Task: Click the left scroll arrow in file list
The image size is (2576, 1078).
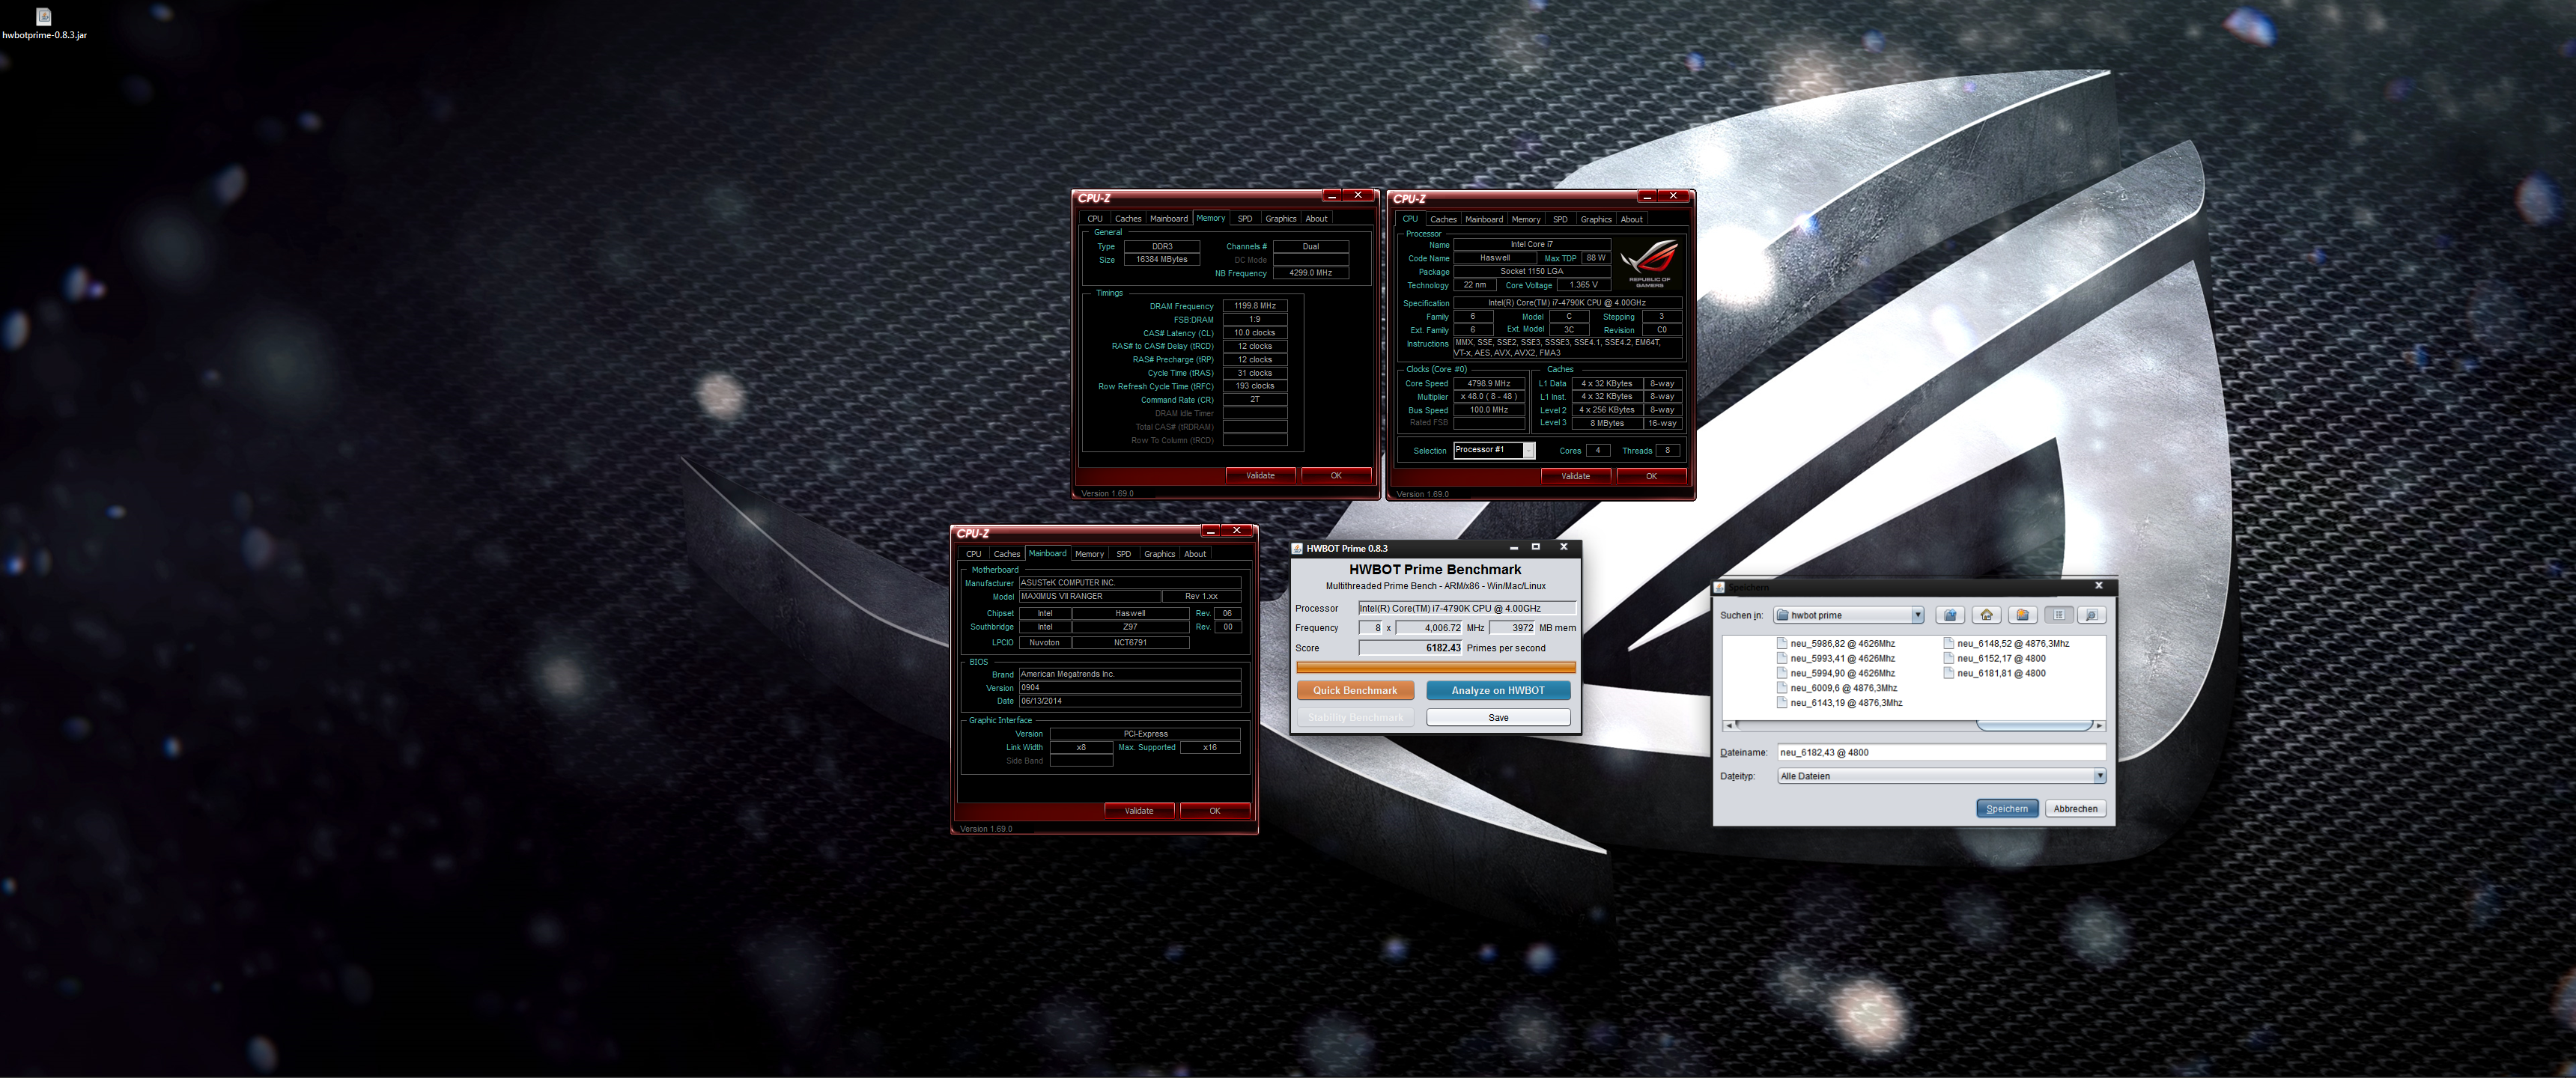Action: click(1729, 726)
